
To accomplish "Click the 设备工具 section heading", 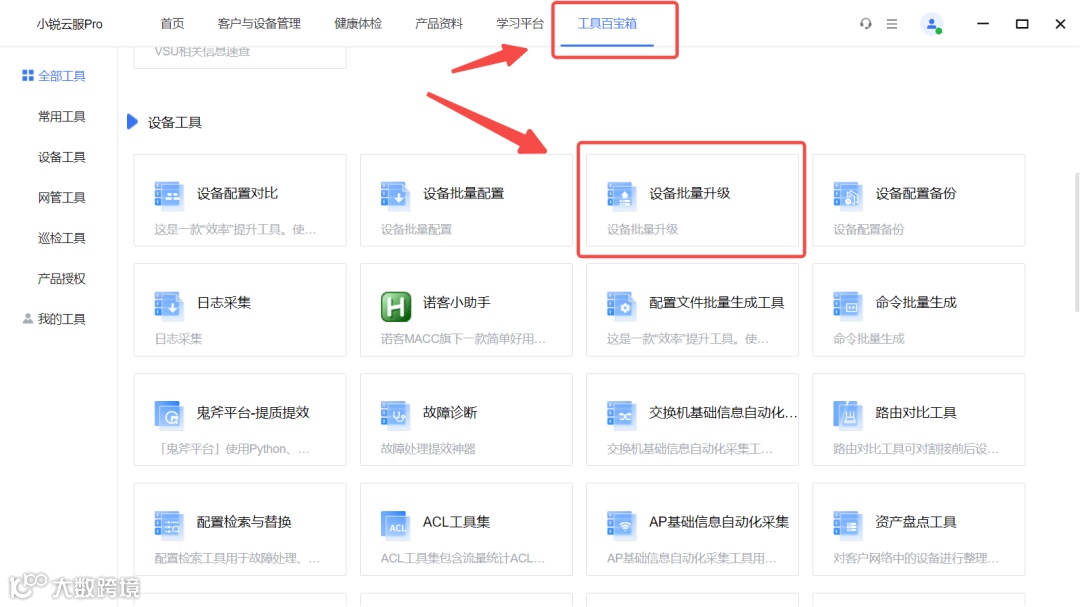I will coord(174,123).
